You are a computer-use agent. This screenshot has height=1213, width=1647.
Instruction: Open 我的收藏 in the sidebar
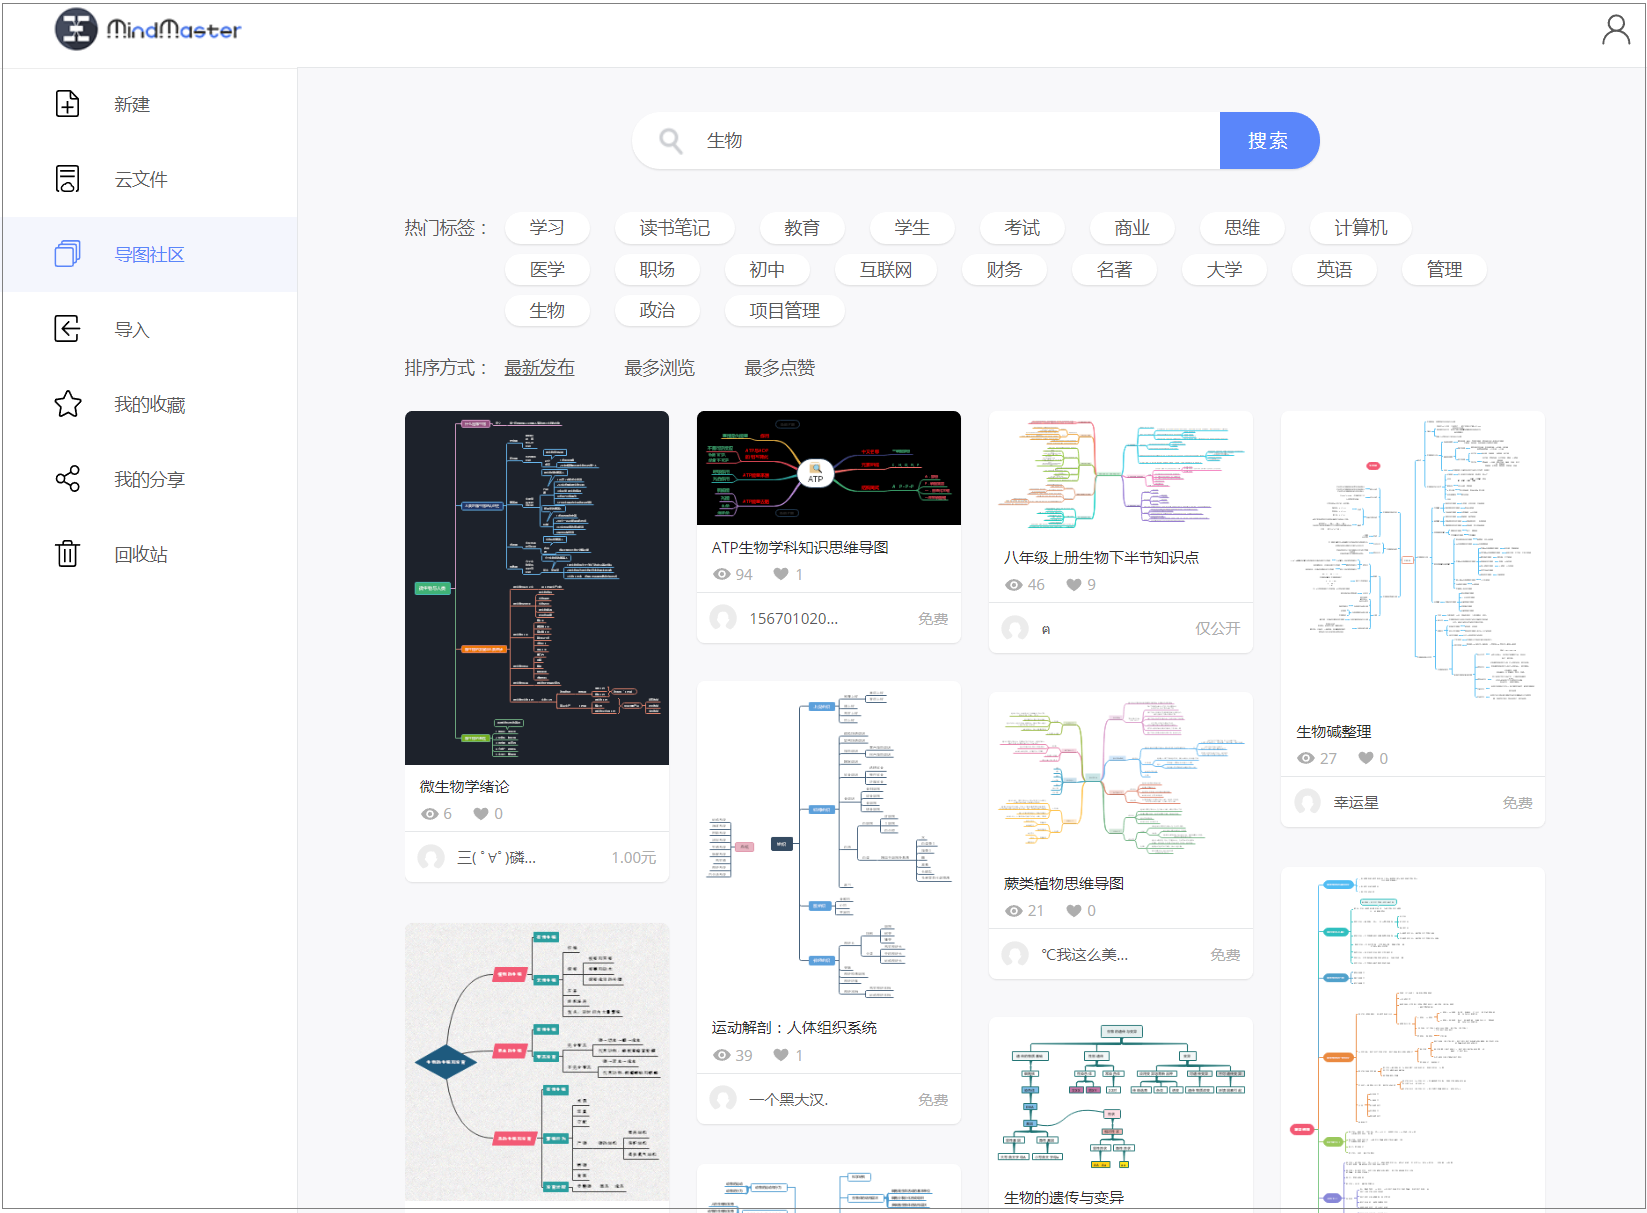(150, 404)
